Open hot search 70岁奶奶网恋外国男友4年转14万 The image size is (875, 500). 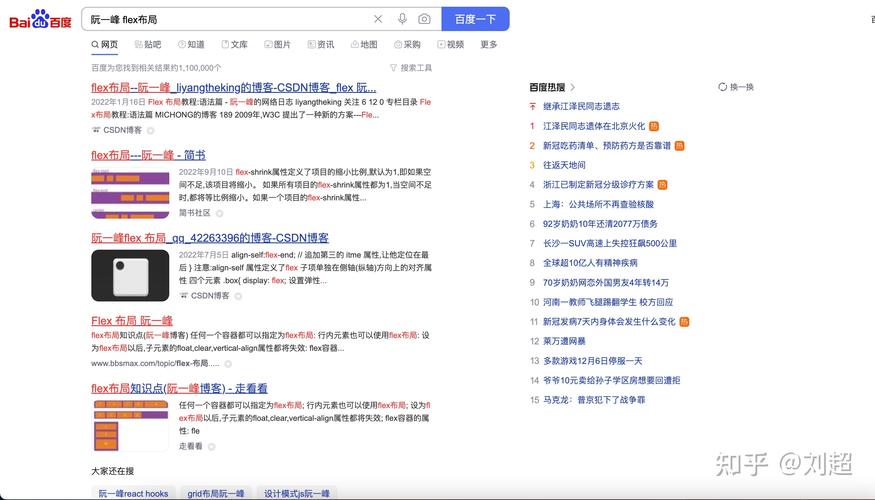pyautogui.click(x=606, y=282)
